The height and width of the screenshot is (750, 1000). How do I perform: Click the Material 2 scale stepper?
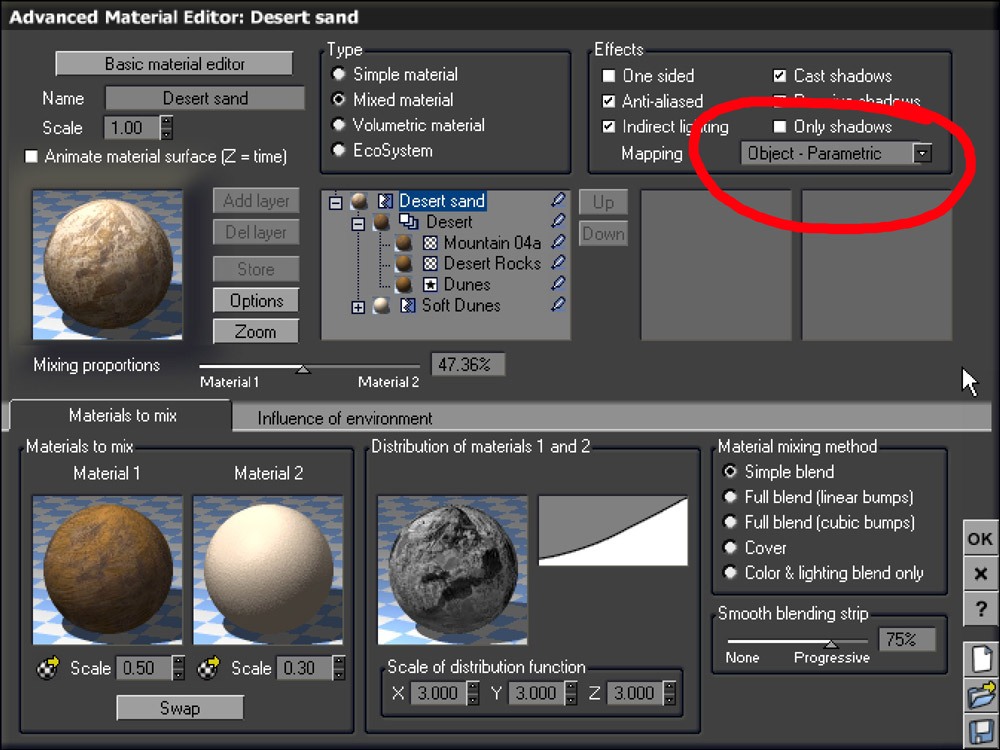coord(339,668)
